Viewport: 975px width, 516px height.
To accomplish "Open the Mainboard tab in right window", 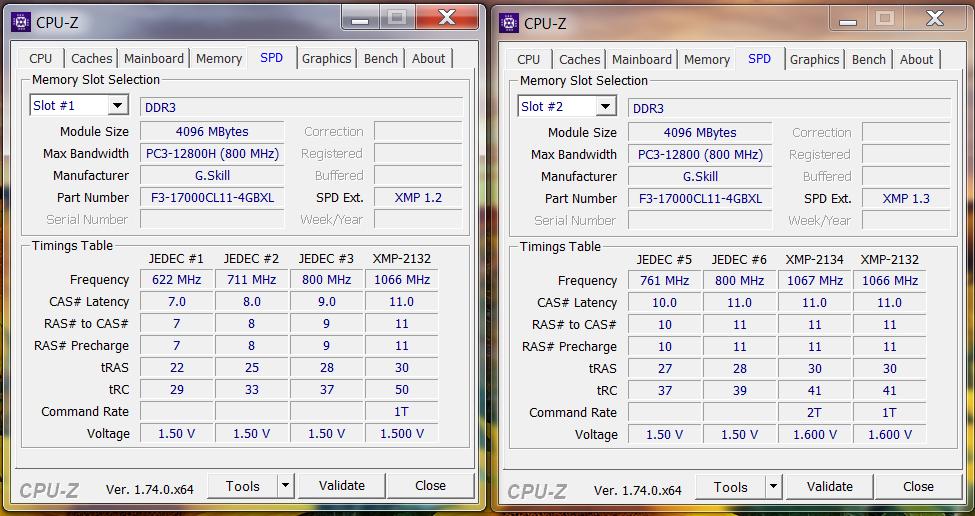I will click(x=641, y=59).
